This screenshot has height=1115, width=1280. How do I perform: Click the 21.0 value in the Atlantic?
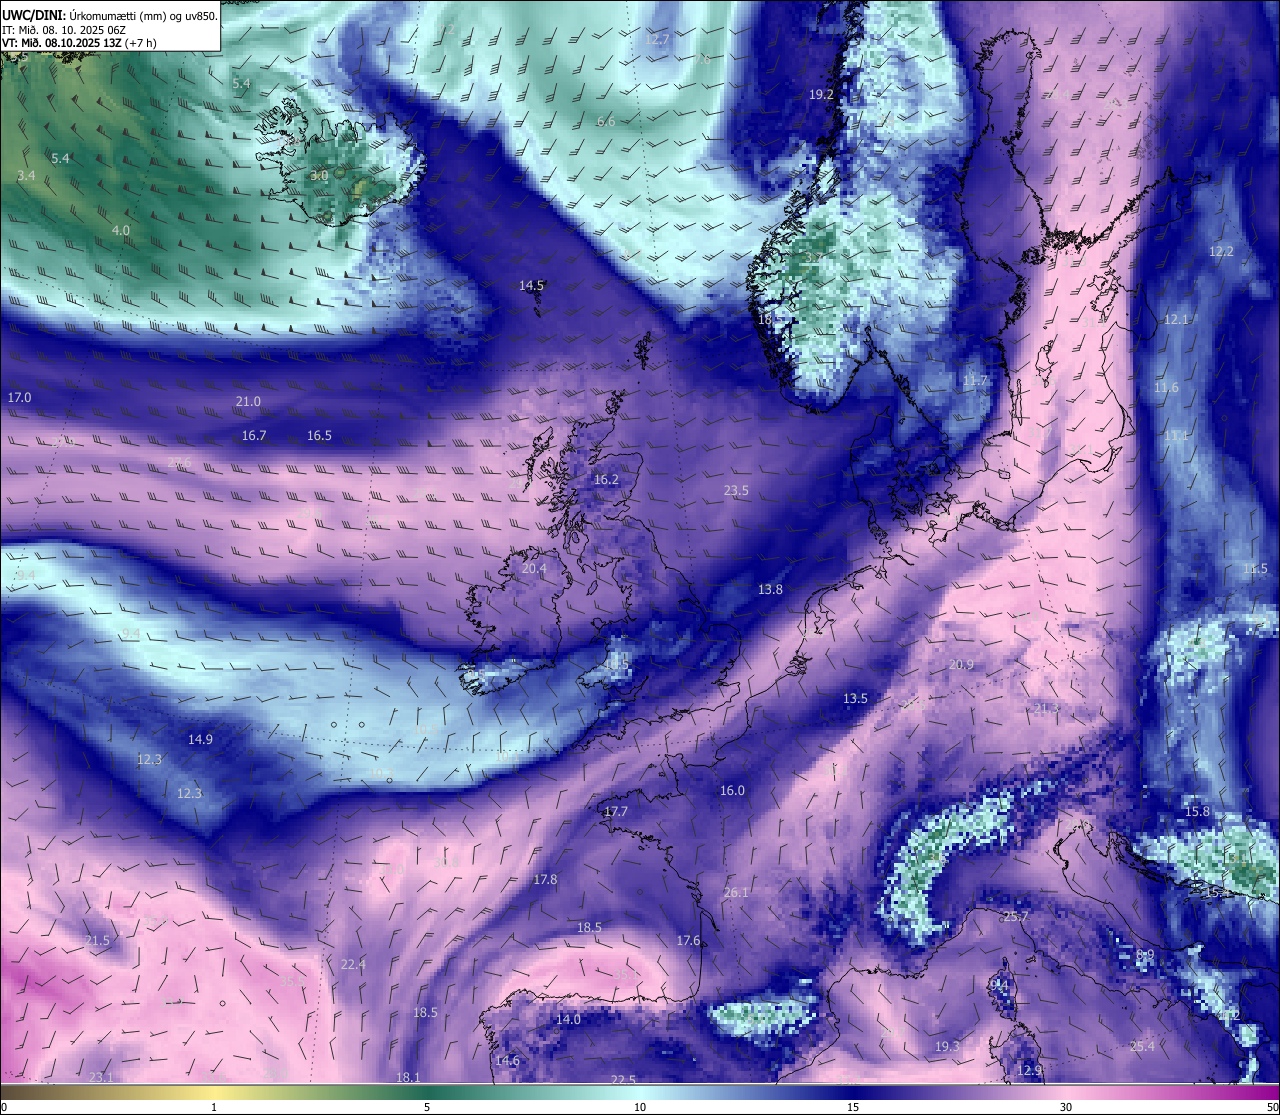click(248, 401)
